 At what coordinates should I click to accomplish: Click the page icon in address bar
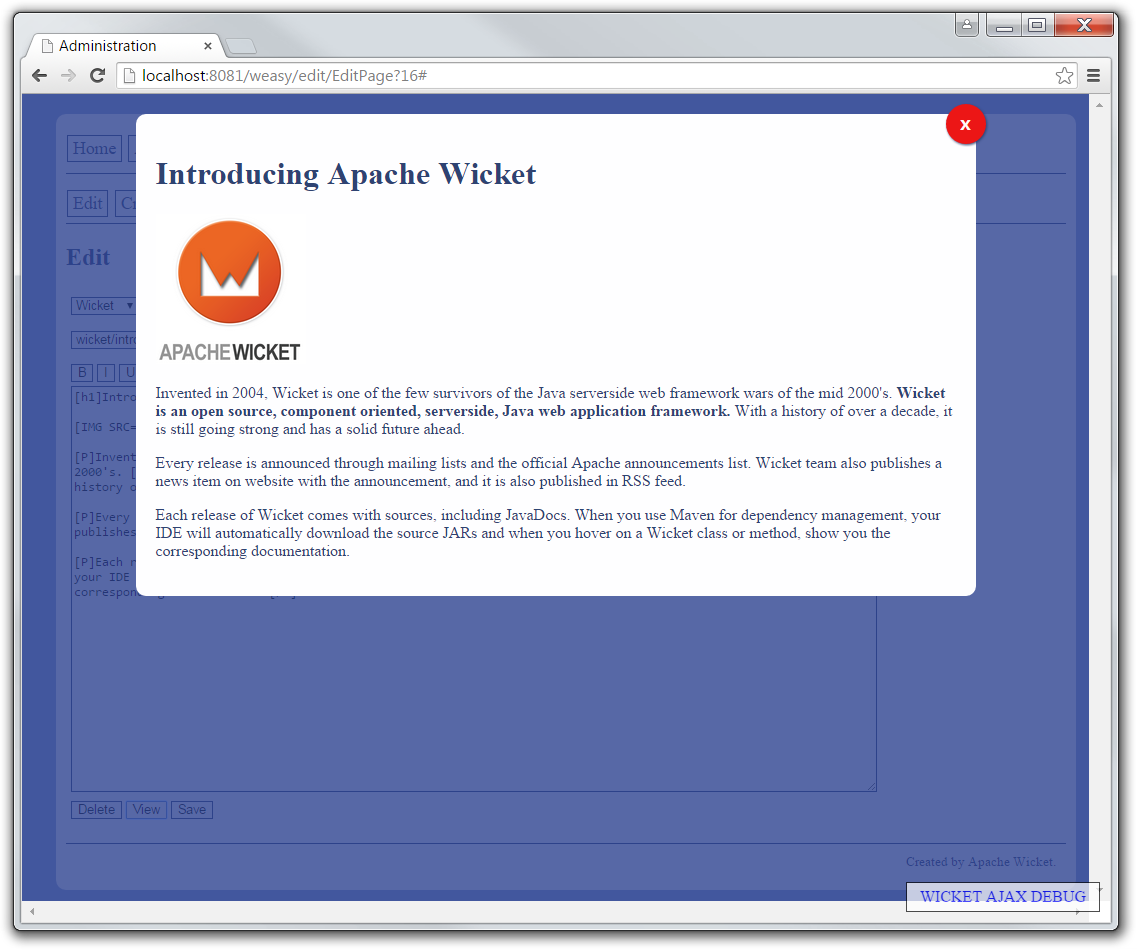130,75
